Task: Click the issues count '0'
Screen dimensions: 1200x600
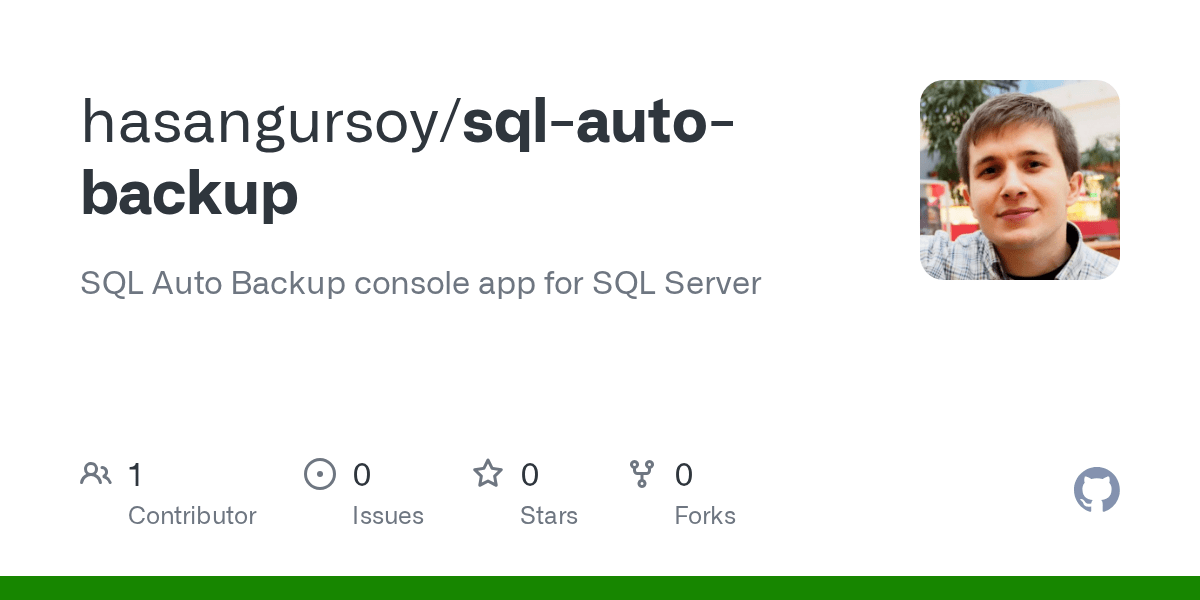Action: (x=362, y=474)
